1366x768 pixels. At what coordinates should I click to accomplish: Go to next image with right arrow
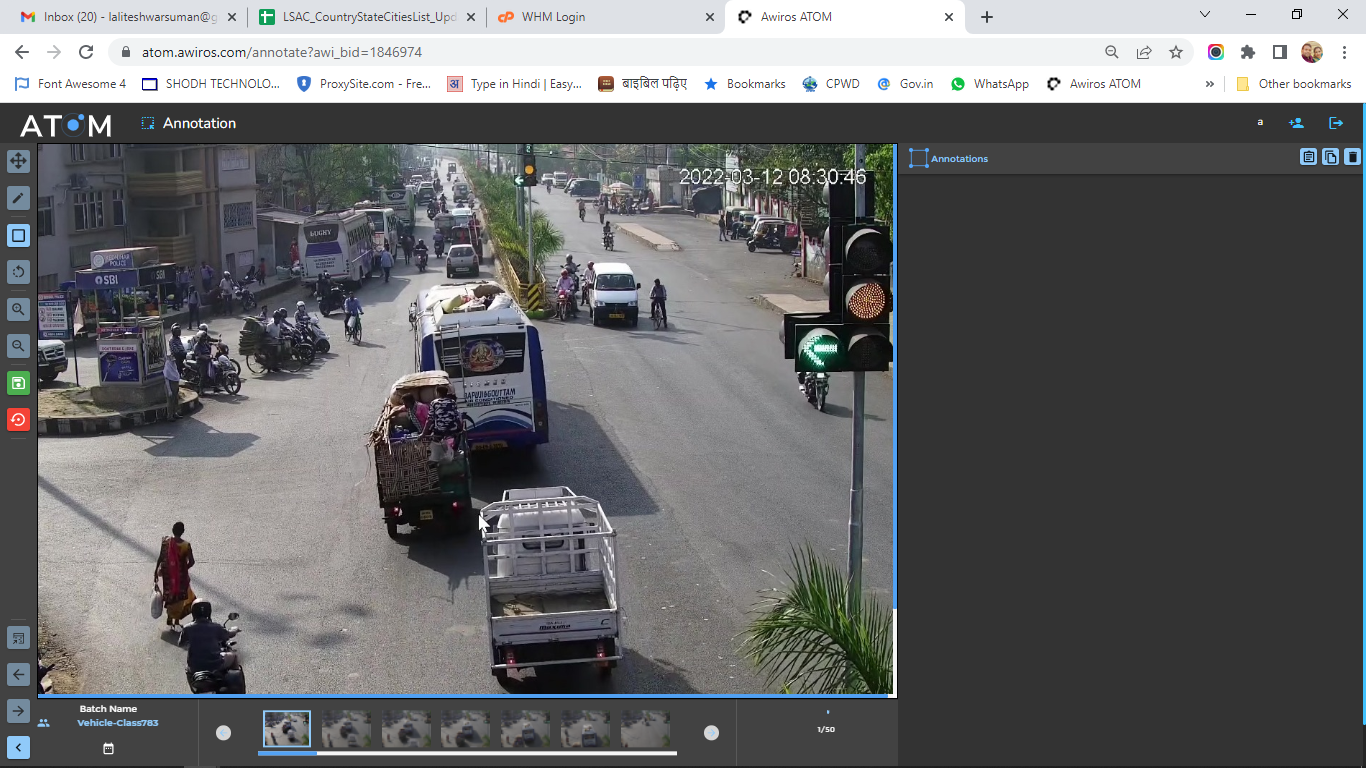click(18, 710)
